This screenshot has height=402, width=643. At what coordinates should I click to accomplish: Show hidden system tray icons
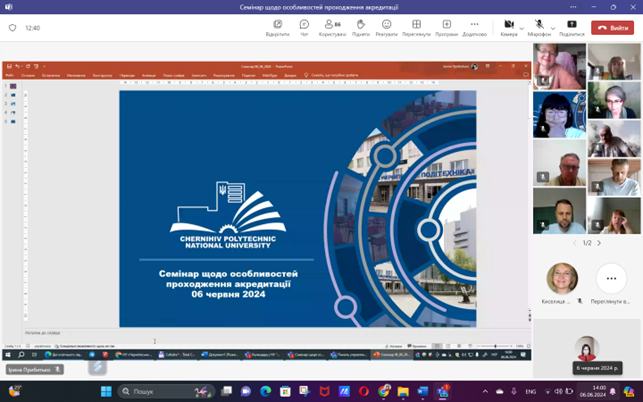coord(485,391)
